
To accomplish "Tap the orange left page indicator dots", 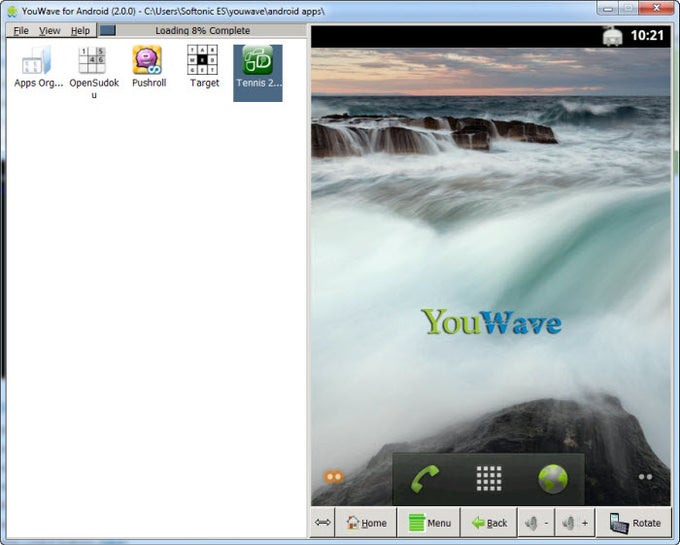I will [334, 477].
